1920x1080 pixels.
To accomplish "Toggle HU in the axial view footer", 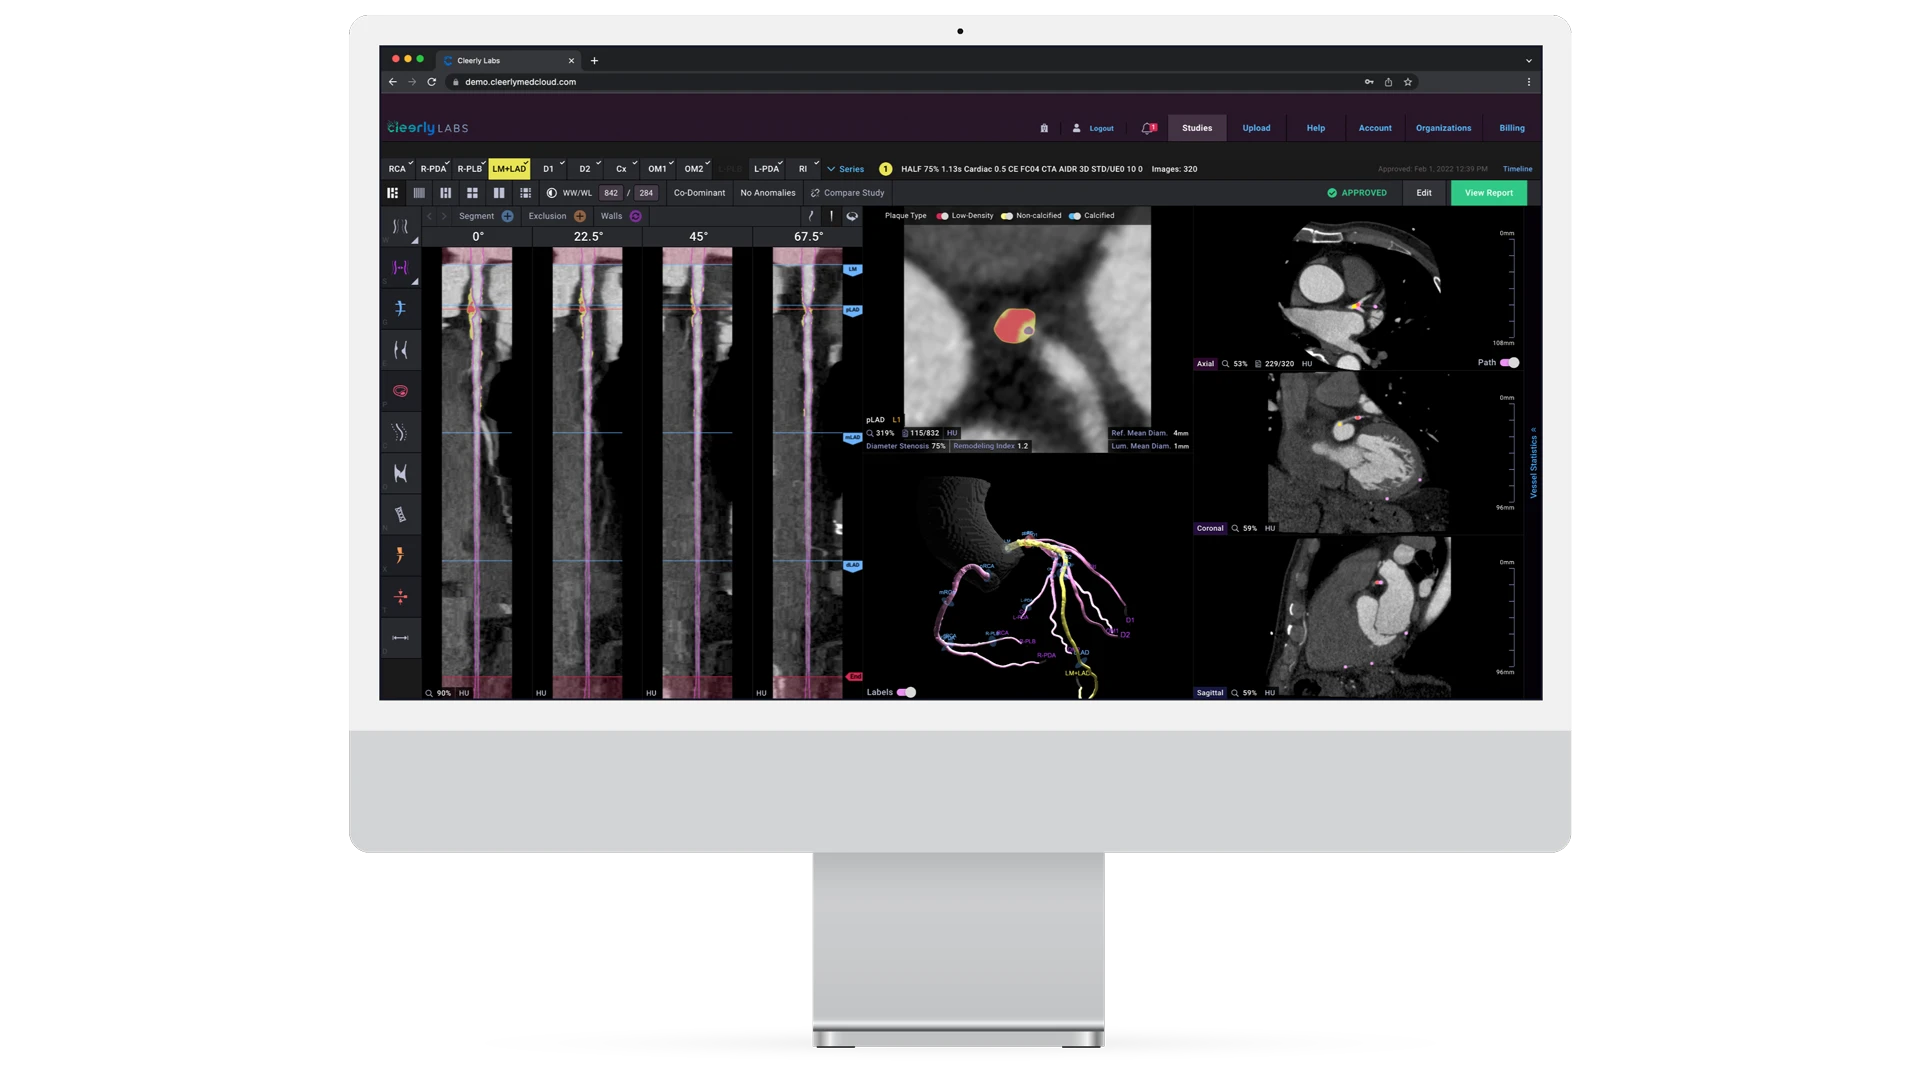I will point(1307,364).
